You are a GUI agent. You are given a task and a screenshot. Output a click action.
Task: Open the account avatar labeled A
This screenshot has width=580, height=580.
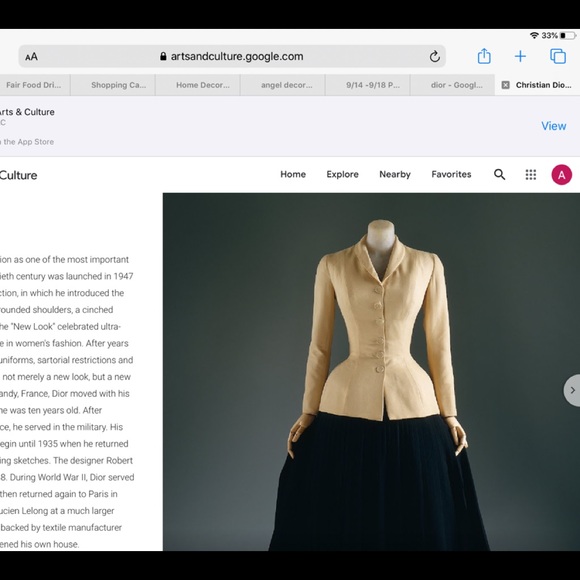point(562,175)
